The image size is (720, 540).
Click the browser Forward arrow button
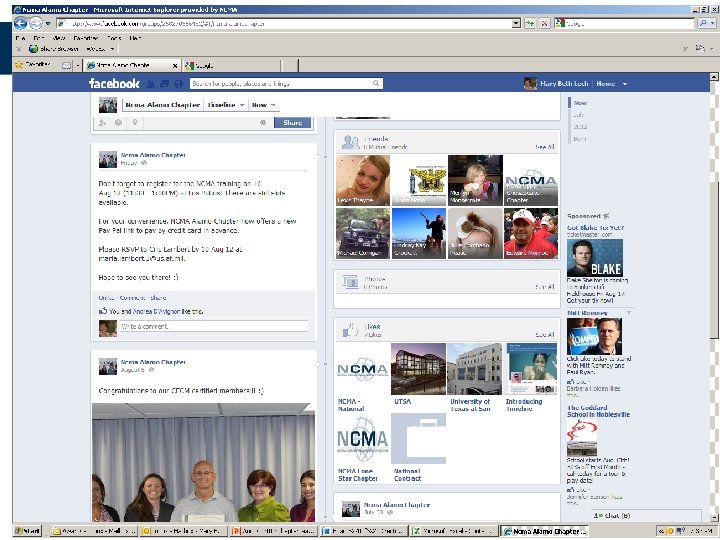tap(36, 23)
